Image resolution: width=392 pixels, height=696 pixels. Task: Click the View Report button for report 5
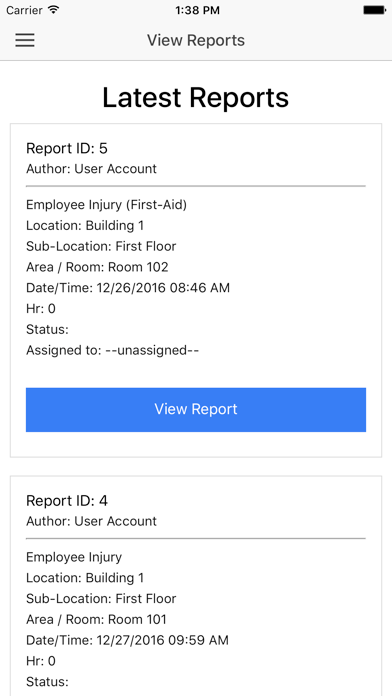click(x=196, y=410)
